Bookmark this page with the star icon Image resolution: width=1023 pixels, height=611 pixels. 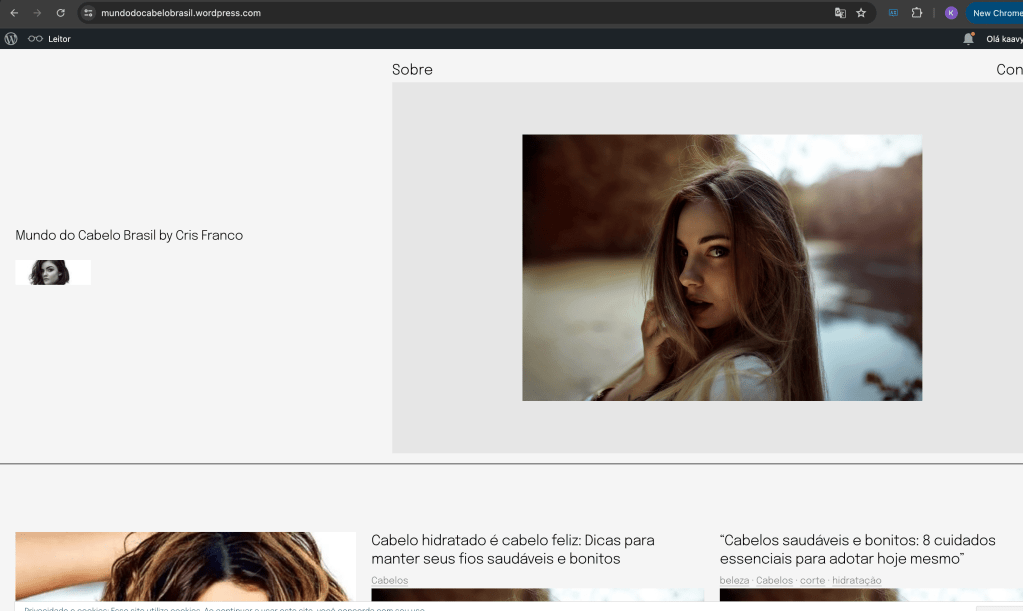click(x=861, y=13)
